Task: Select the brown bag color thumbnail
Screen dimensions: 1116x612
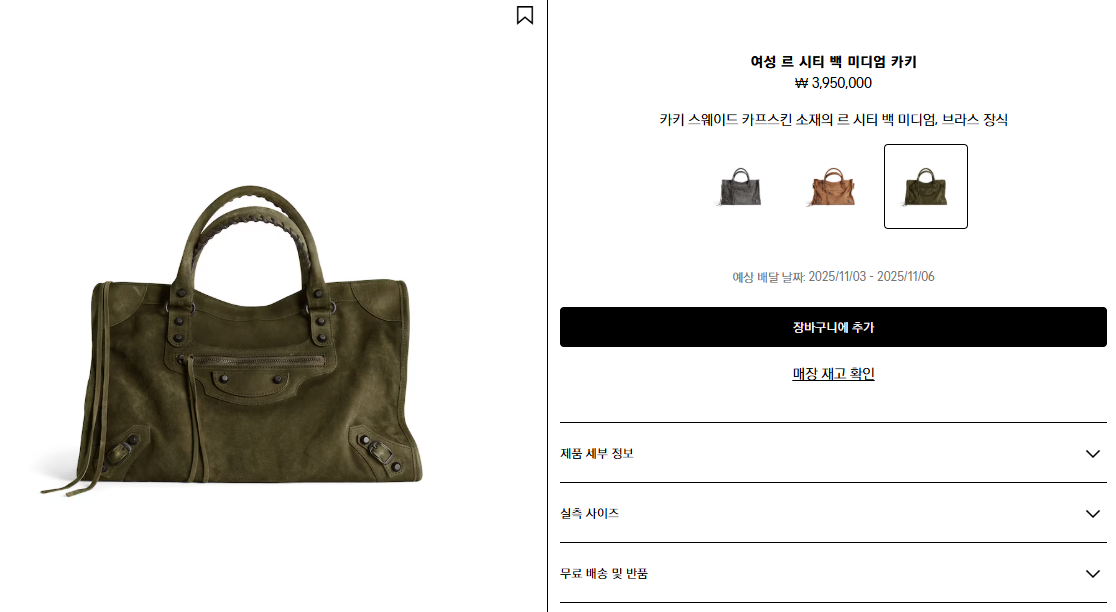Action: point(833,186)
